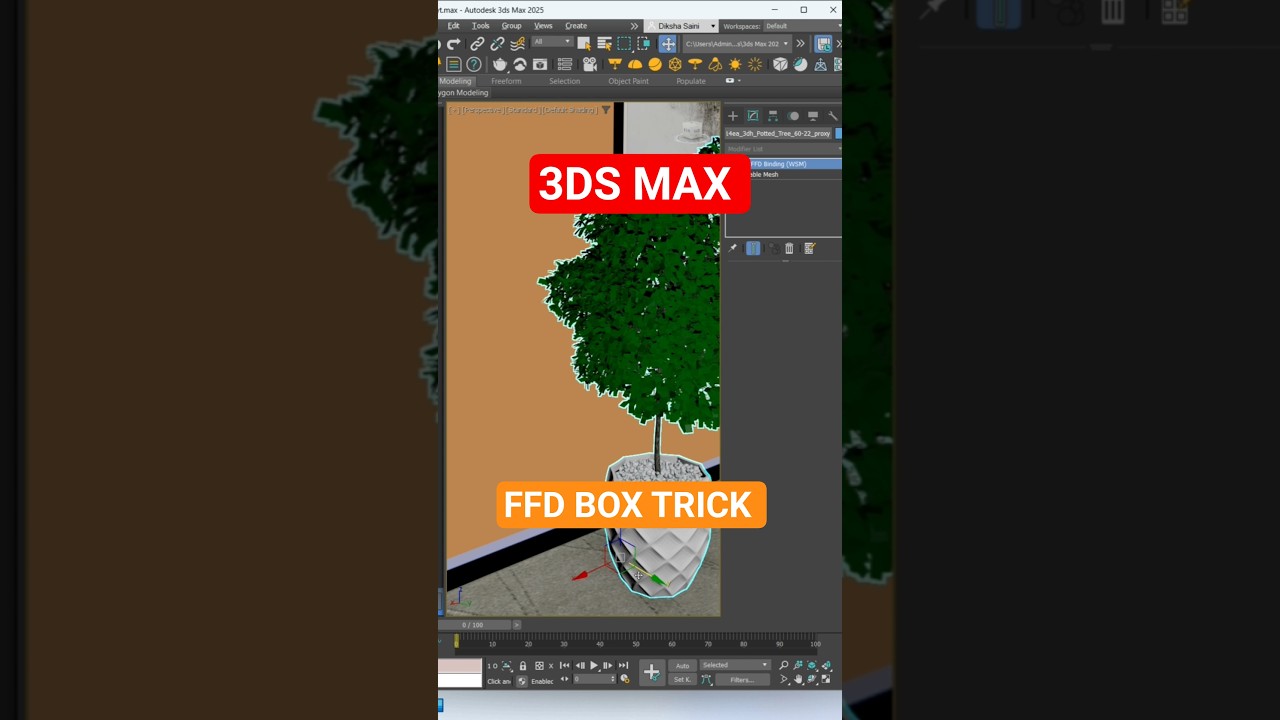Image resolution: width=1280 pixels, height=720 pixels.
Task: Open the Create menu
Action: [576, 26]
